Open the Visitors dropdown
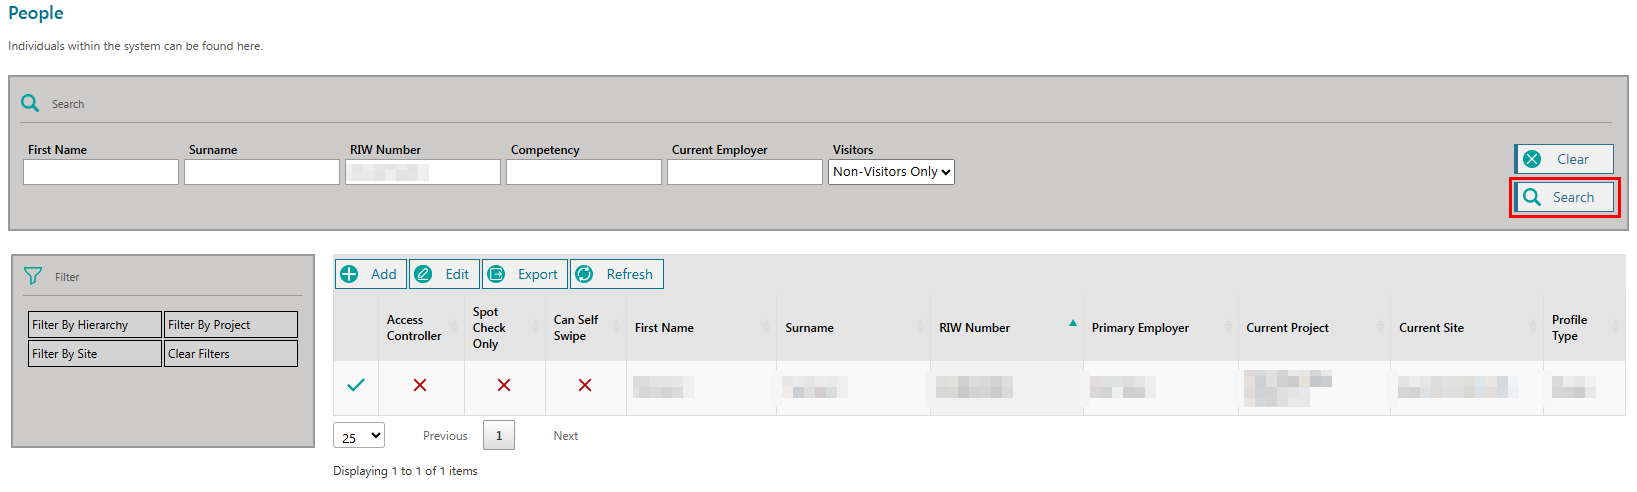 click(x=891, y=172)
